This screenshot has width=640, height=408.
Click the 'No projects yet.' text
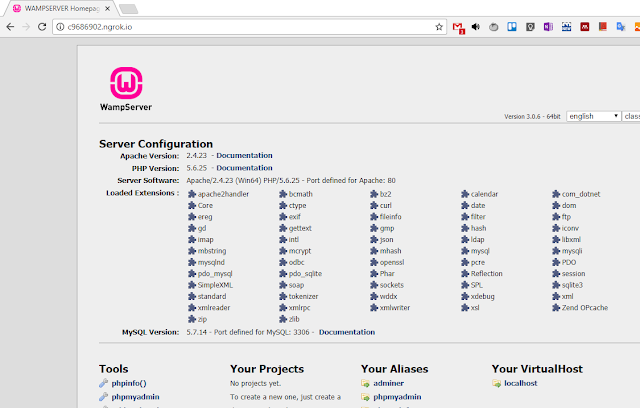256,384
